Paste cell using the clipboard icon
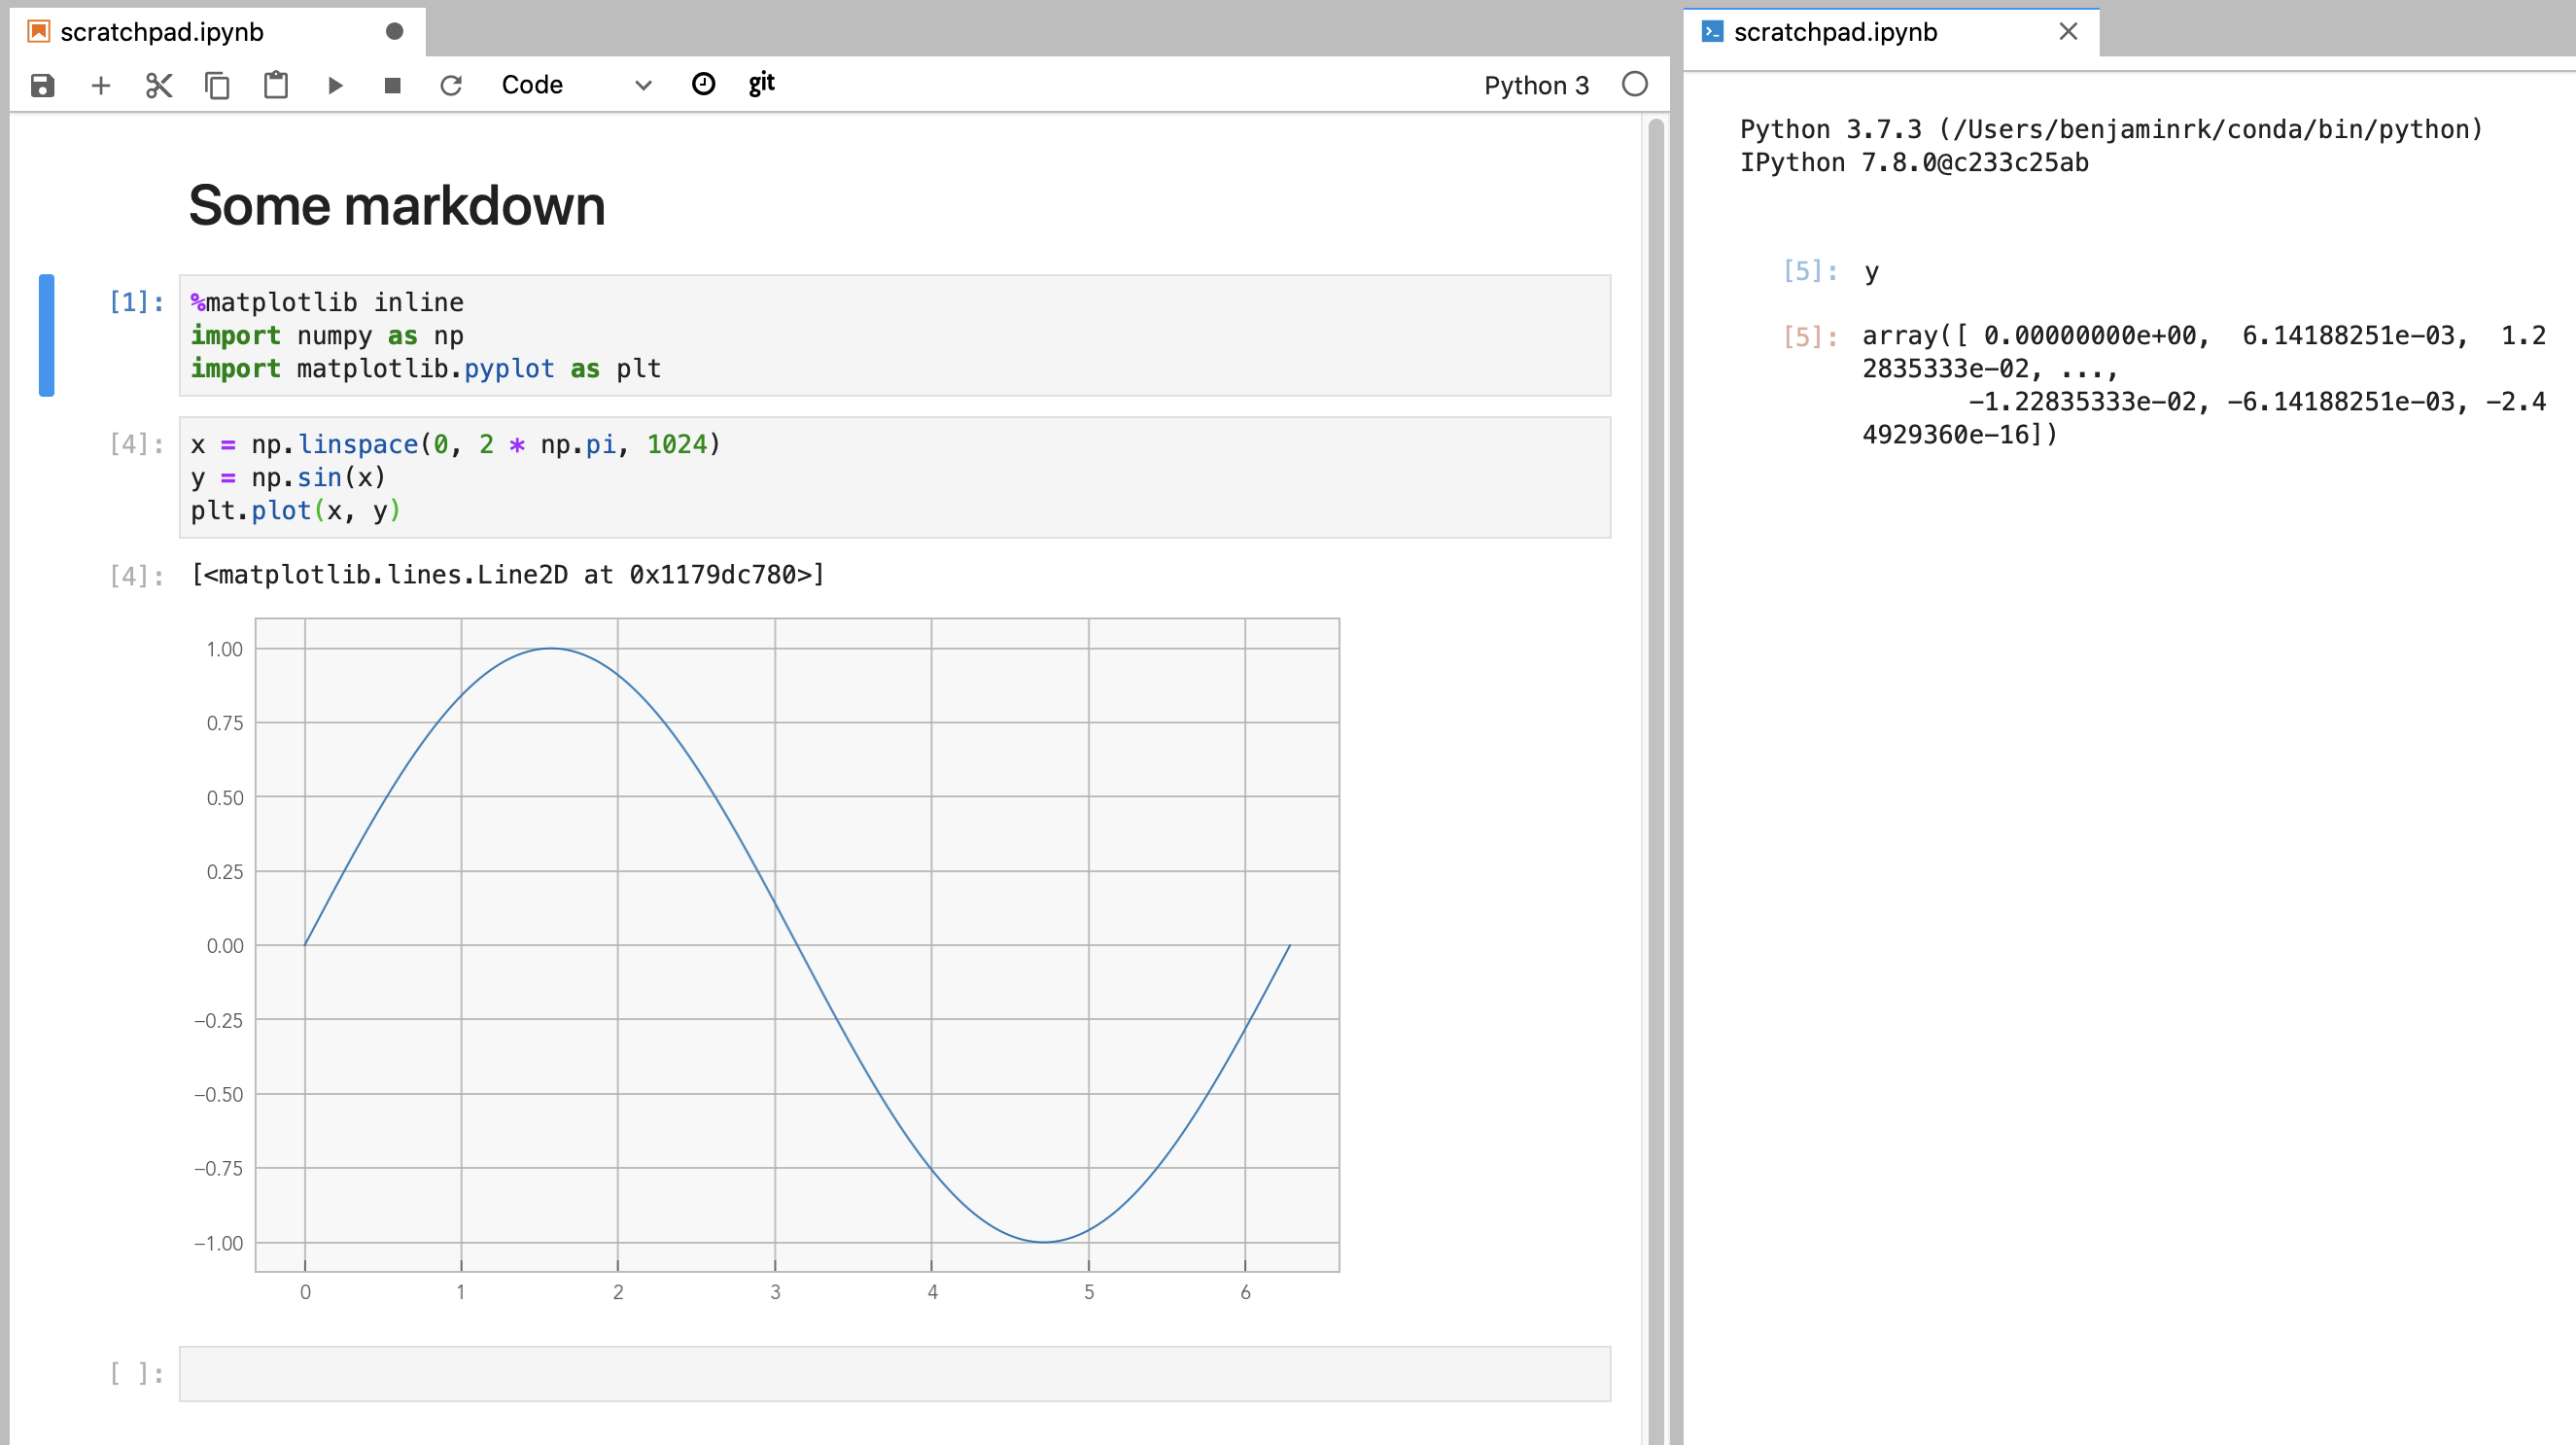2576x1445 pixels. click(275, 85)
